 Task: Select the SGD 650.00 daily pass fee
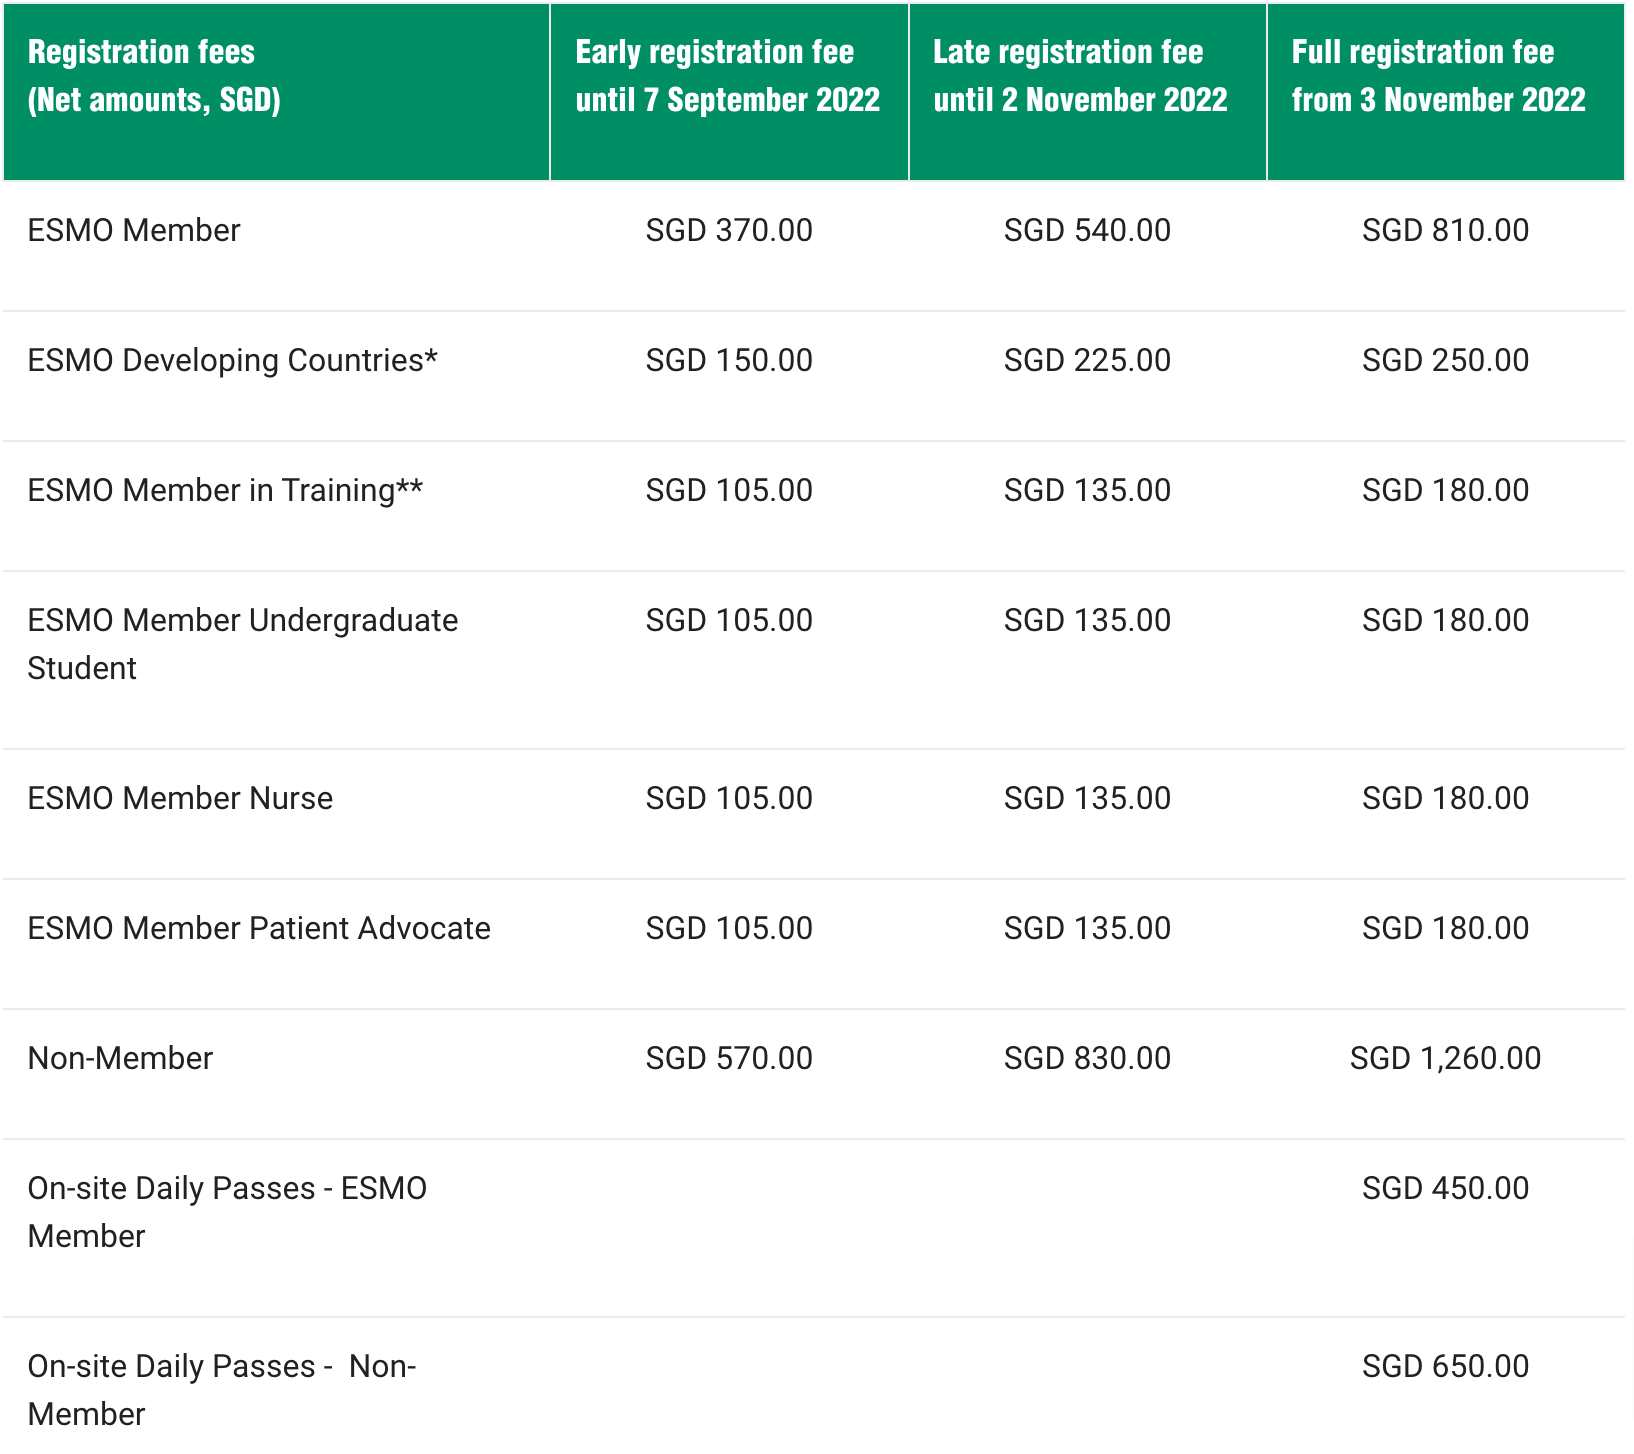point(1445,1367)
